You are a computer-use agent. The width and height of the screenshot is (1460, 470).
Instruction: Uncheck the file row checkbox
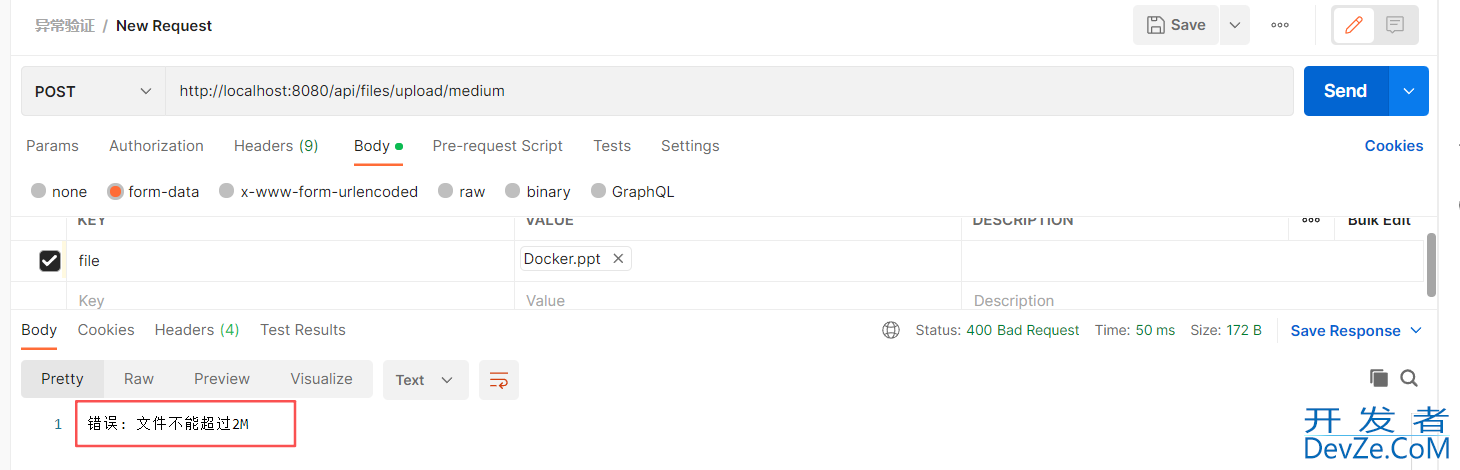[49, 260]
